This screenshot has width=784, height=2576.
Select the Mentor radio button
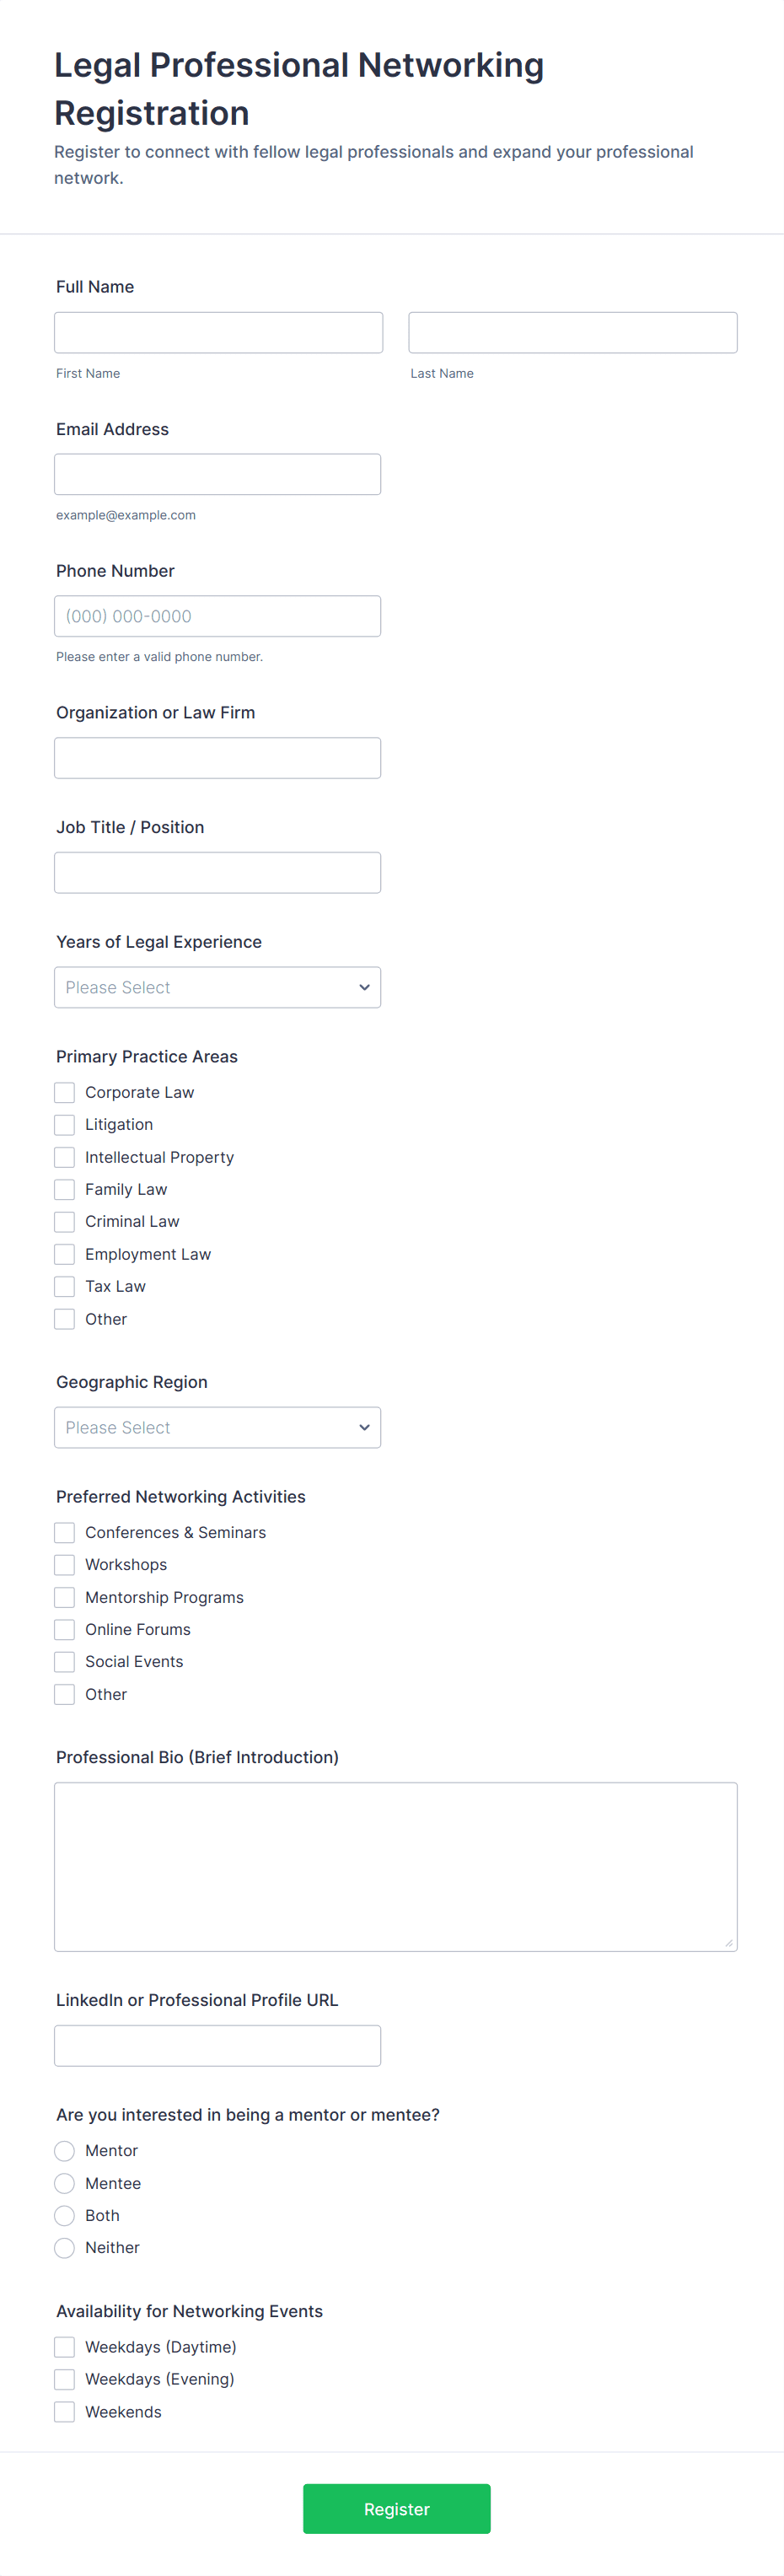(65, 2150)
